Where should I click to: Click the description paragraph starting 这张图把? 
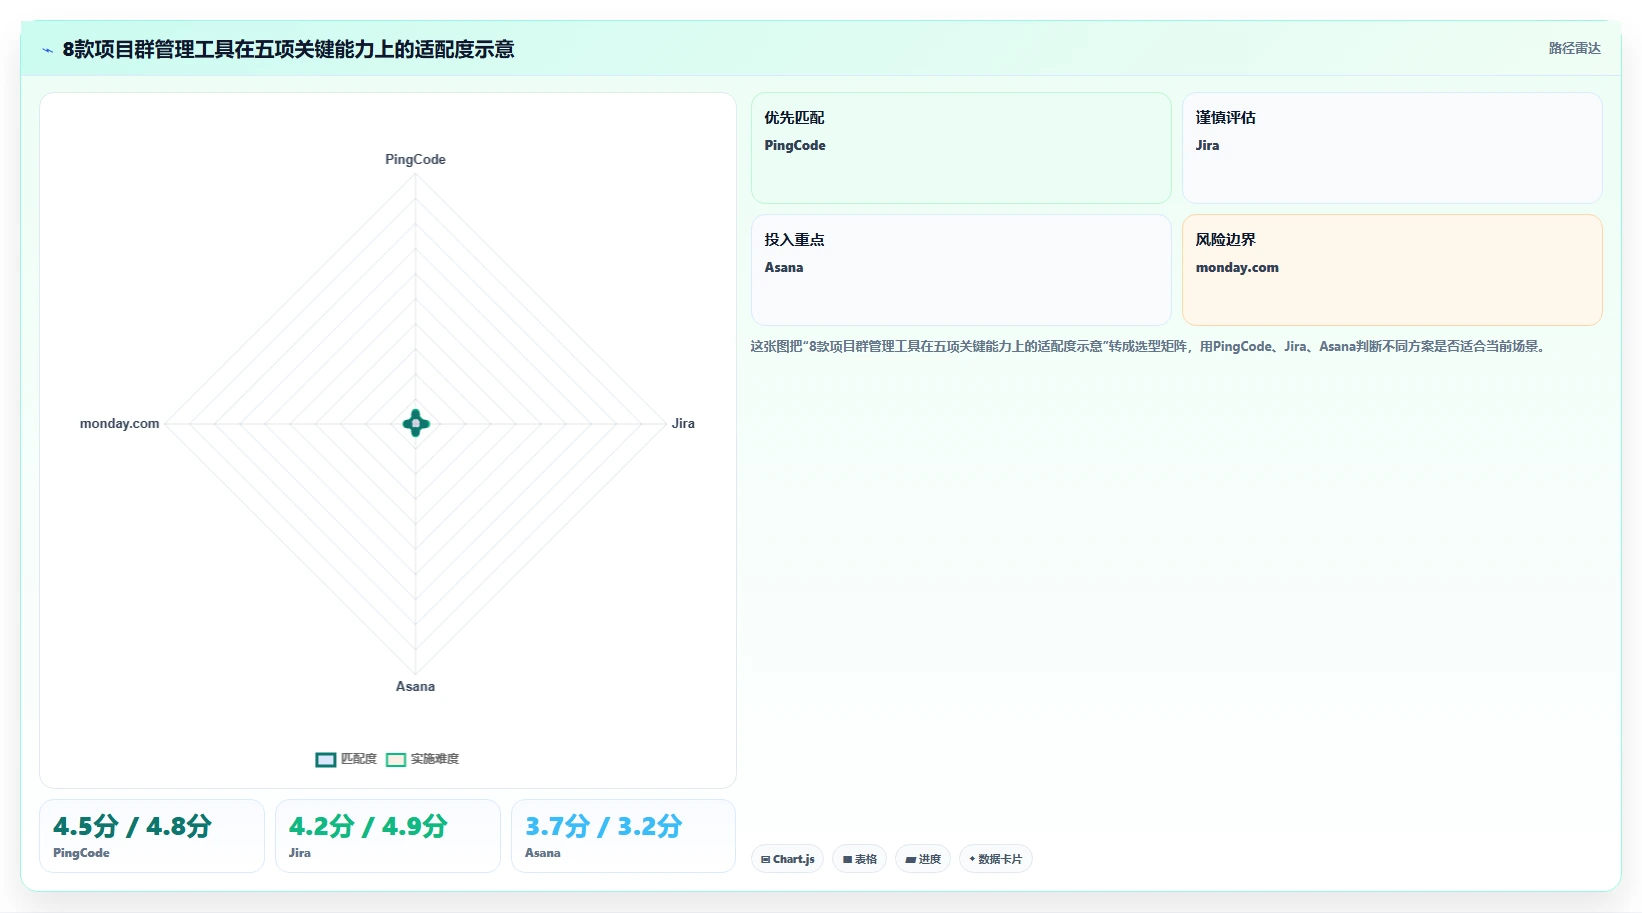point(1150,346)
